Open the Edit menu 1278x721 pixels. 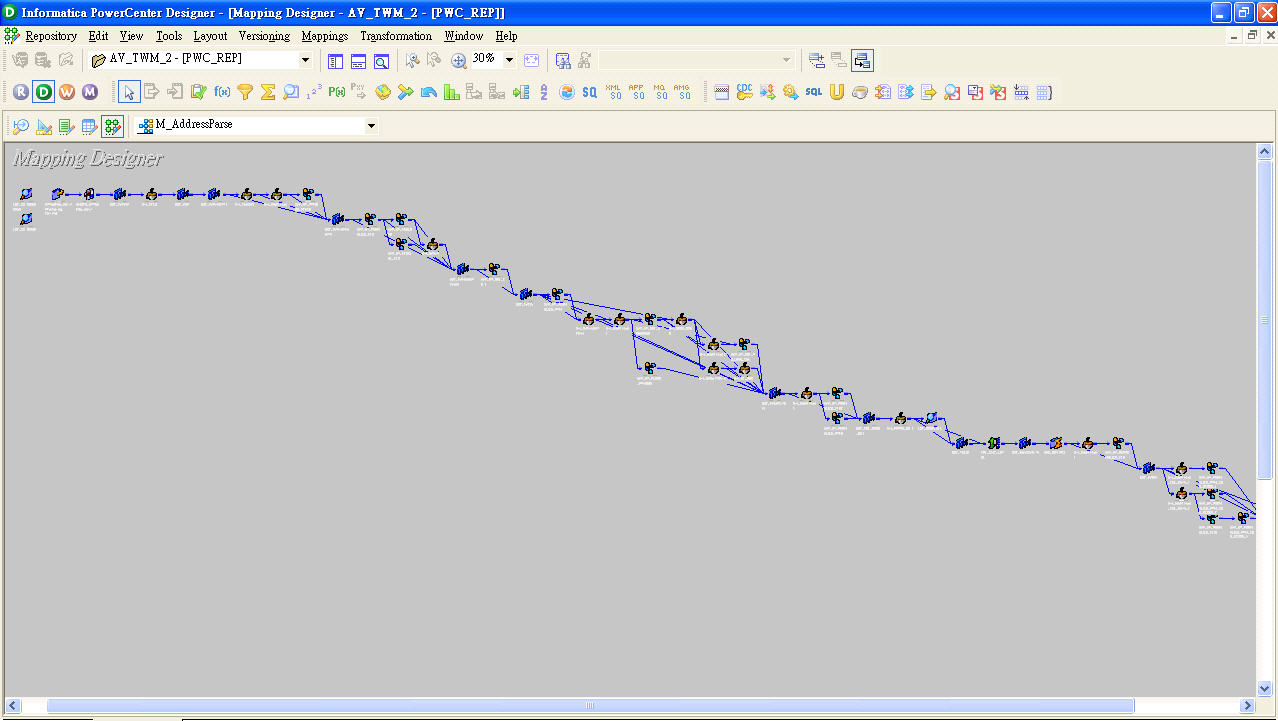(98, 36)
